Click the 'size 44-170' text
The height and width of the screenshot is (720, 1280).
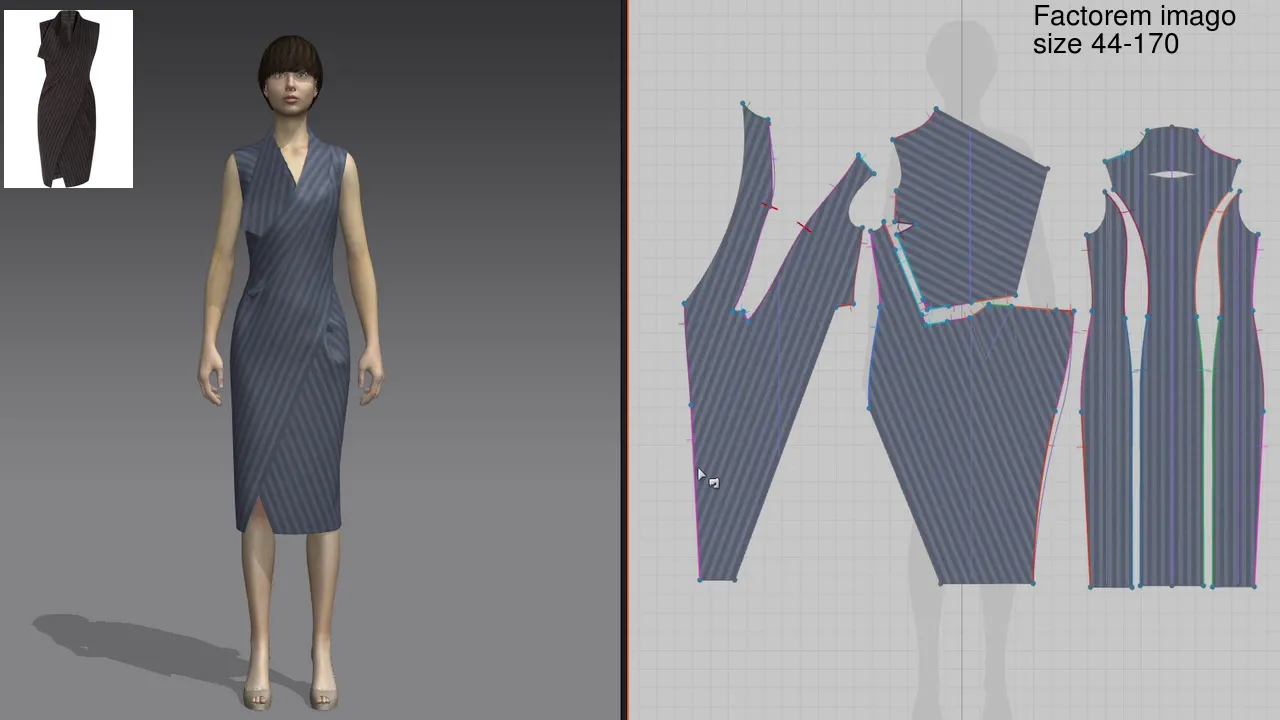point(1106,44)
